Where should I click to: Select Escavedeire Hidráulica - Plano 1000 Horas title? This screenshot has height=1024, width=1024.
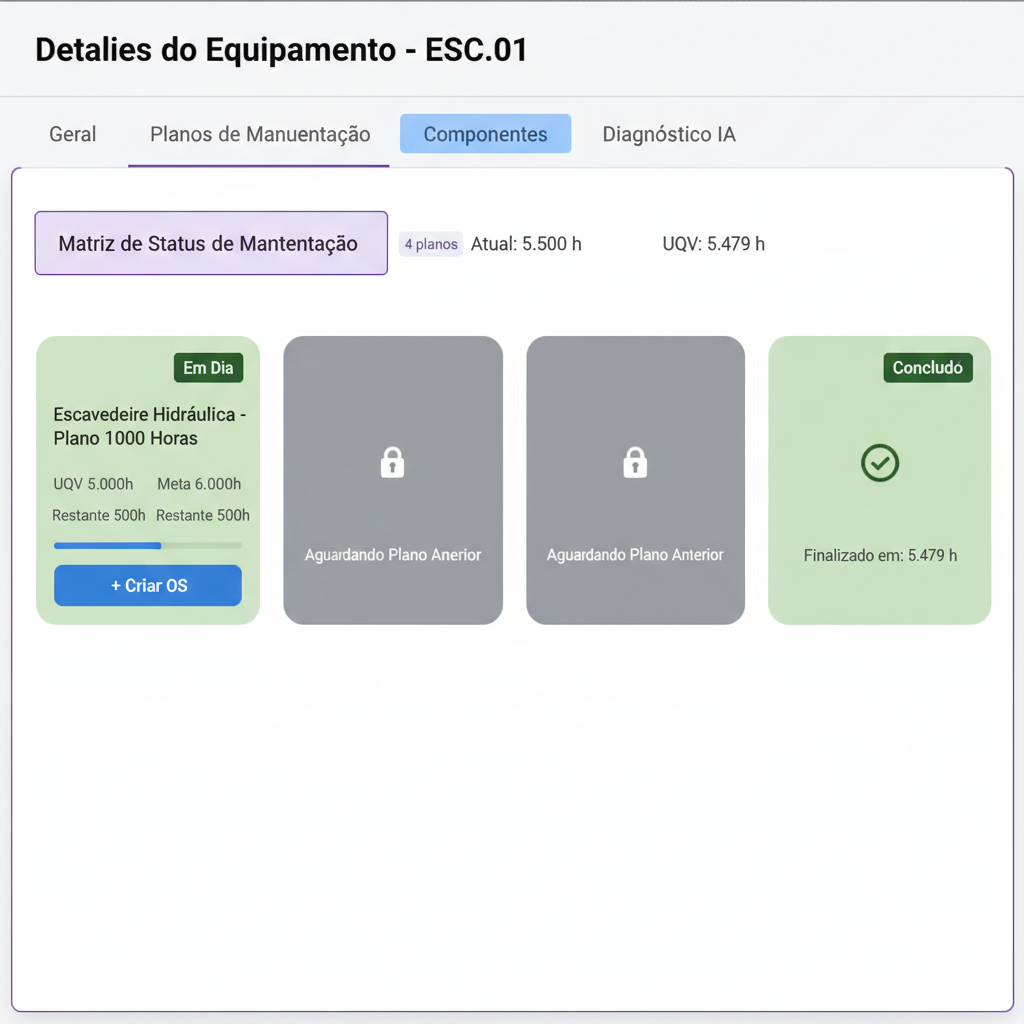click(x=150, y=426)
